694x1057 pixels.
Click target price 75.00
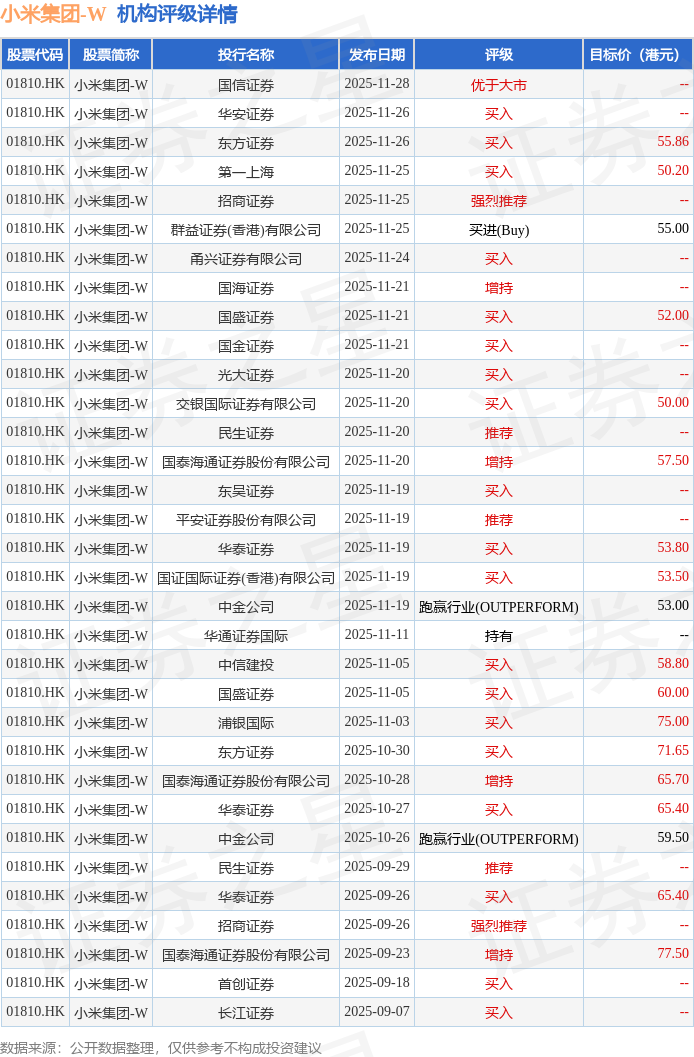[x=673, y=721]
